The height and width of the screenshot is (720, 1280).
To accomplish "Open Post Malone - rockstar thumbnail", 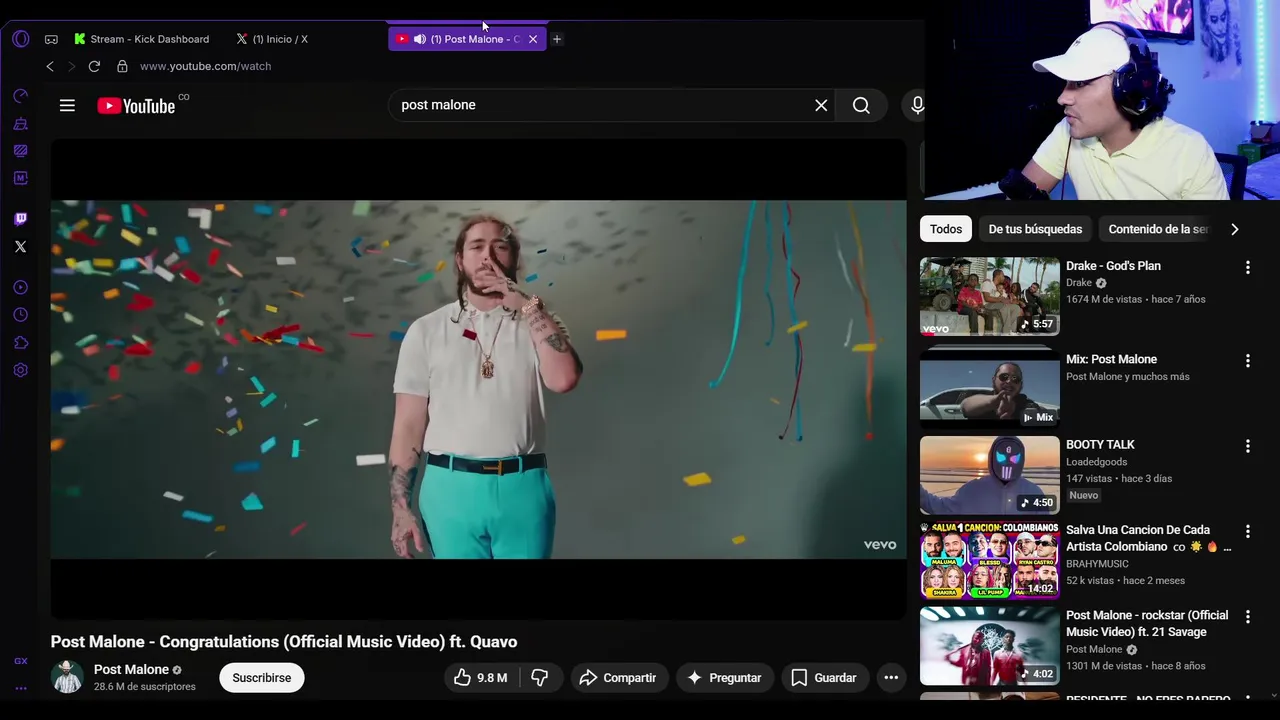I will pyautogui.click(x=989, y=646).
